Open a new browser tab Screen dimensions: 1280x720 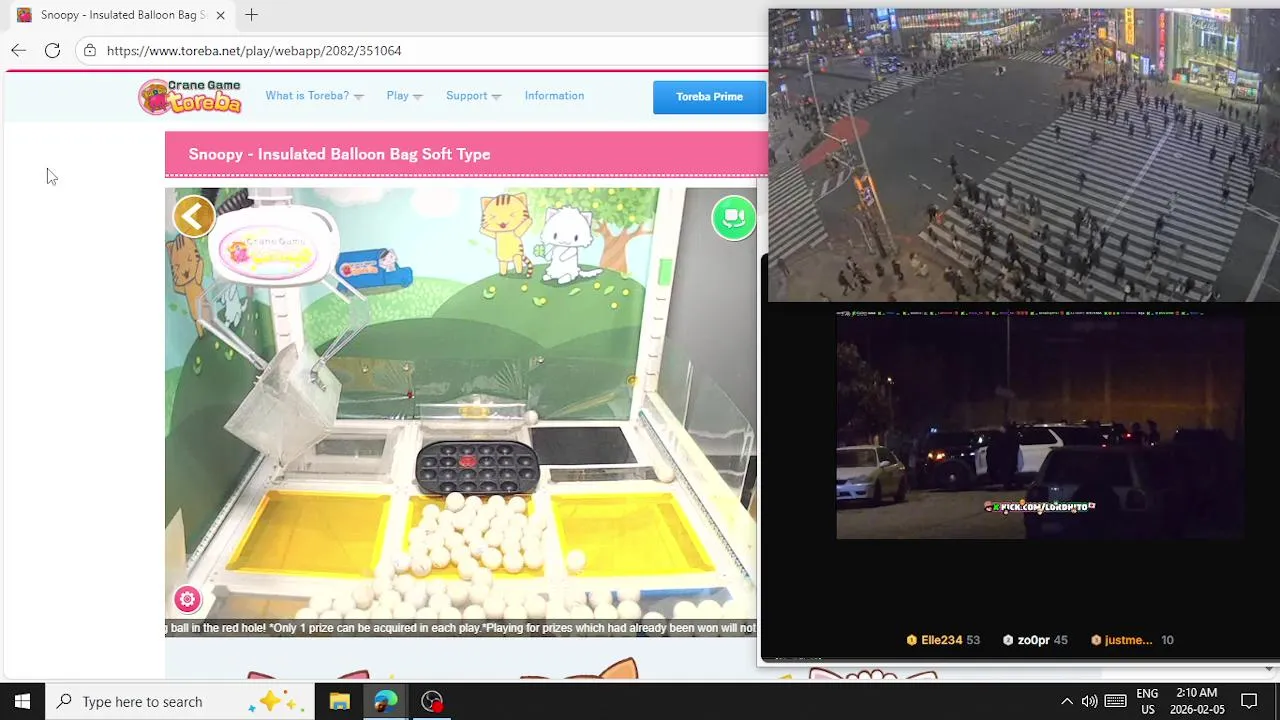pos(251,15)
